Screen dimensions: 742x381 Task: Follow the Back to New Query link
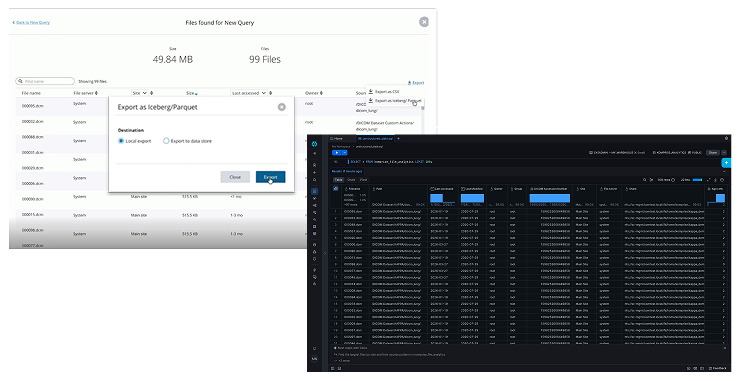click(x=31, y=22)
